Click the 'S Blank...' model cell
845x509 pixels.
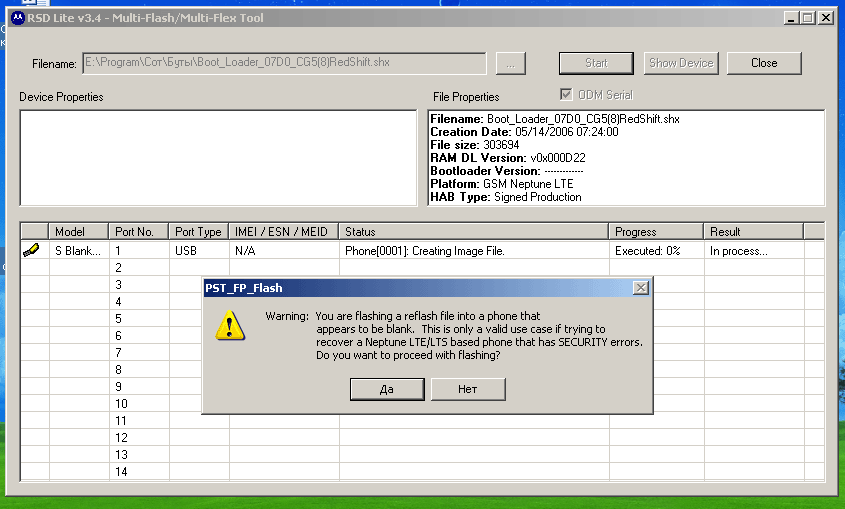79,250
